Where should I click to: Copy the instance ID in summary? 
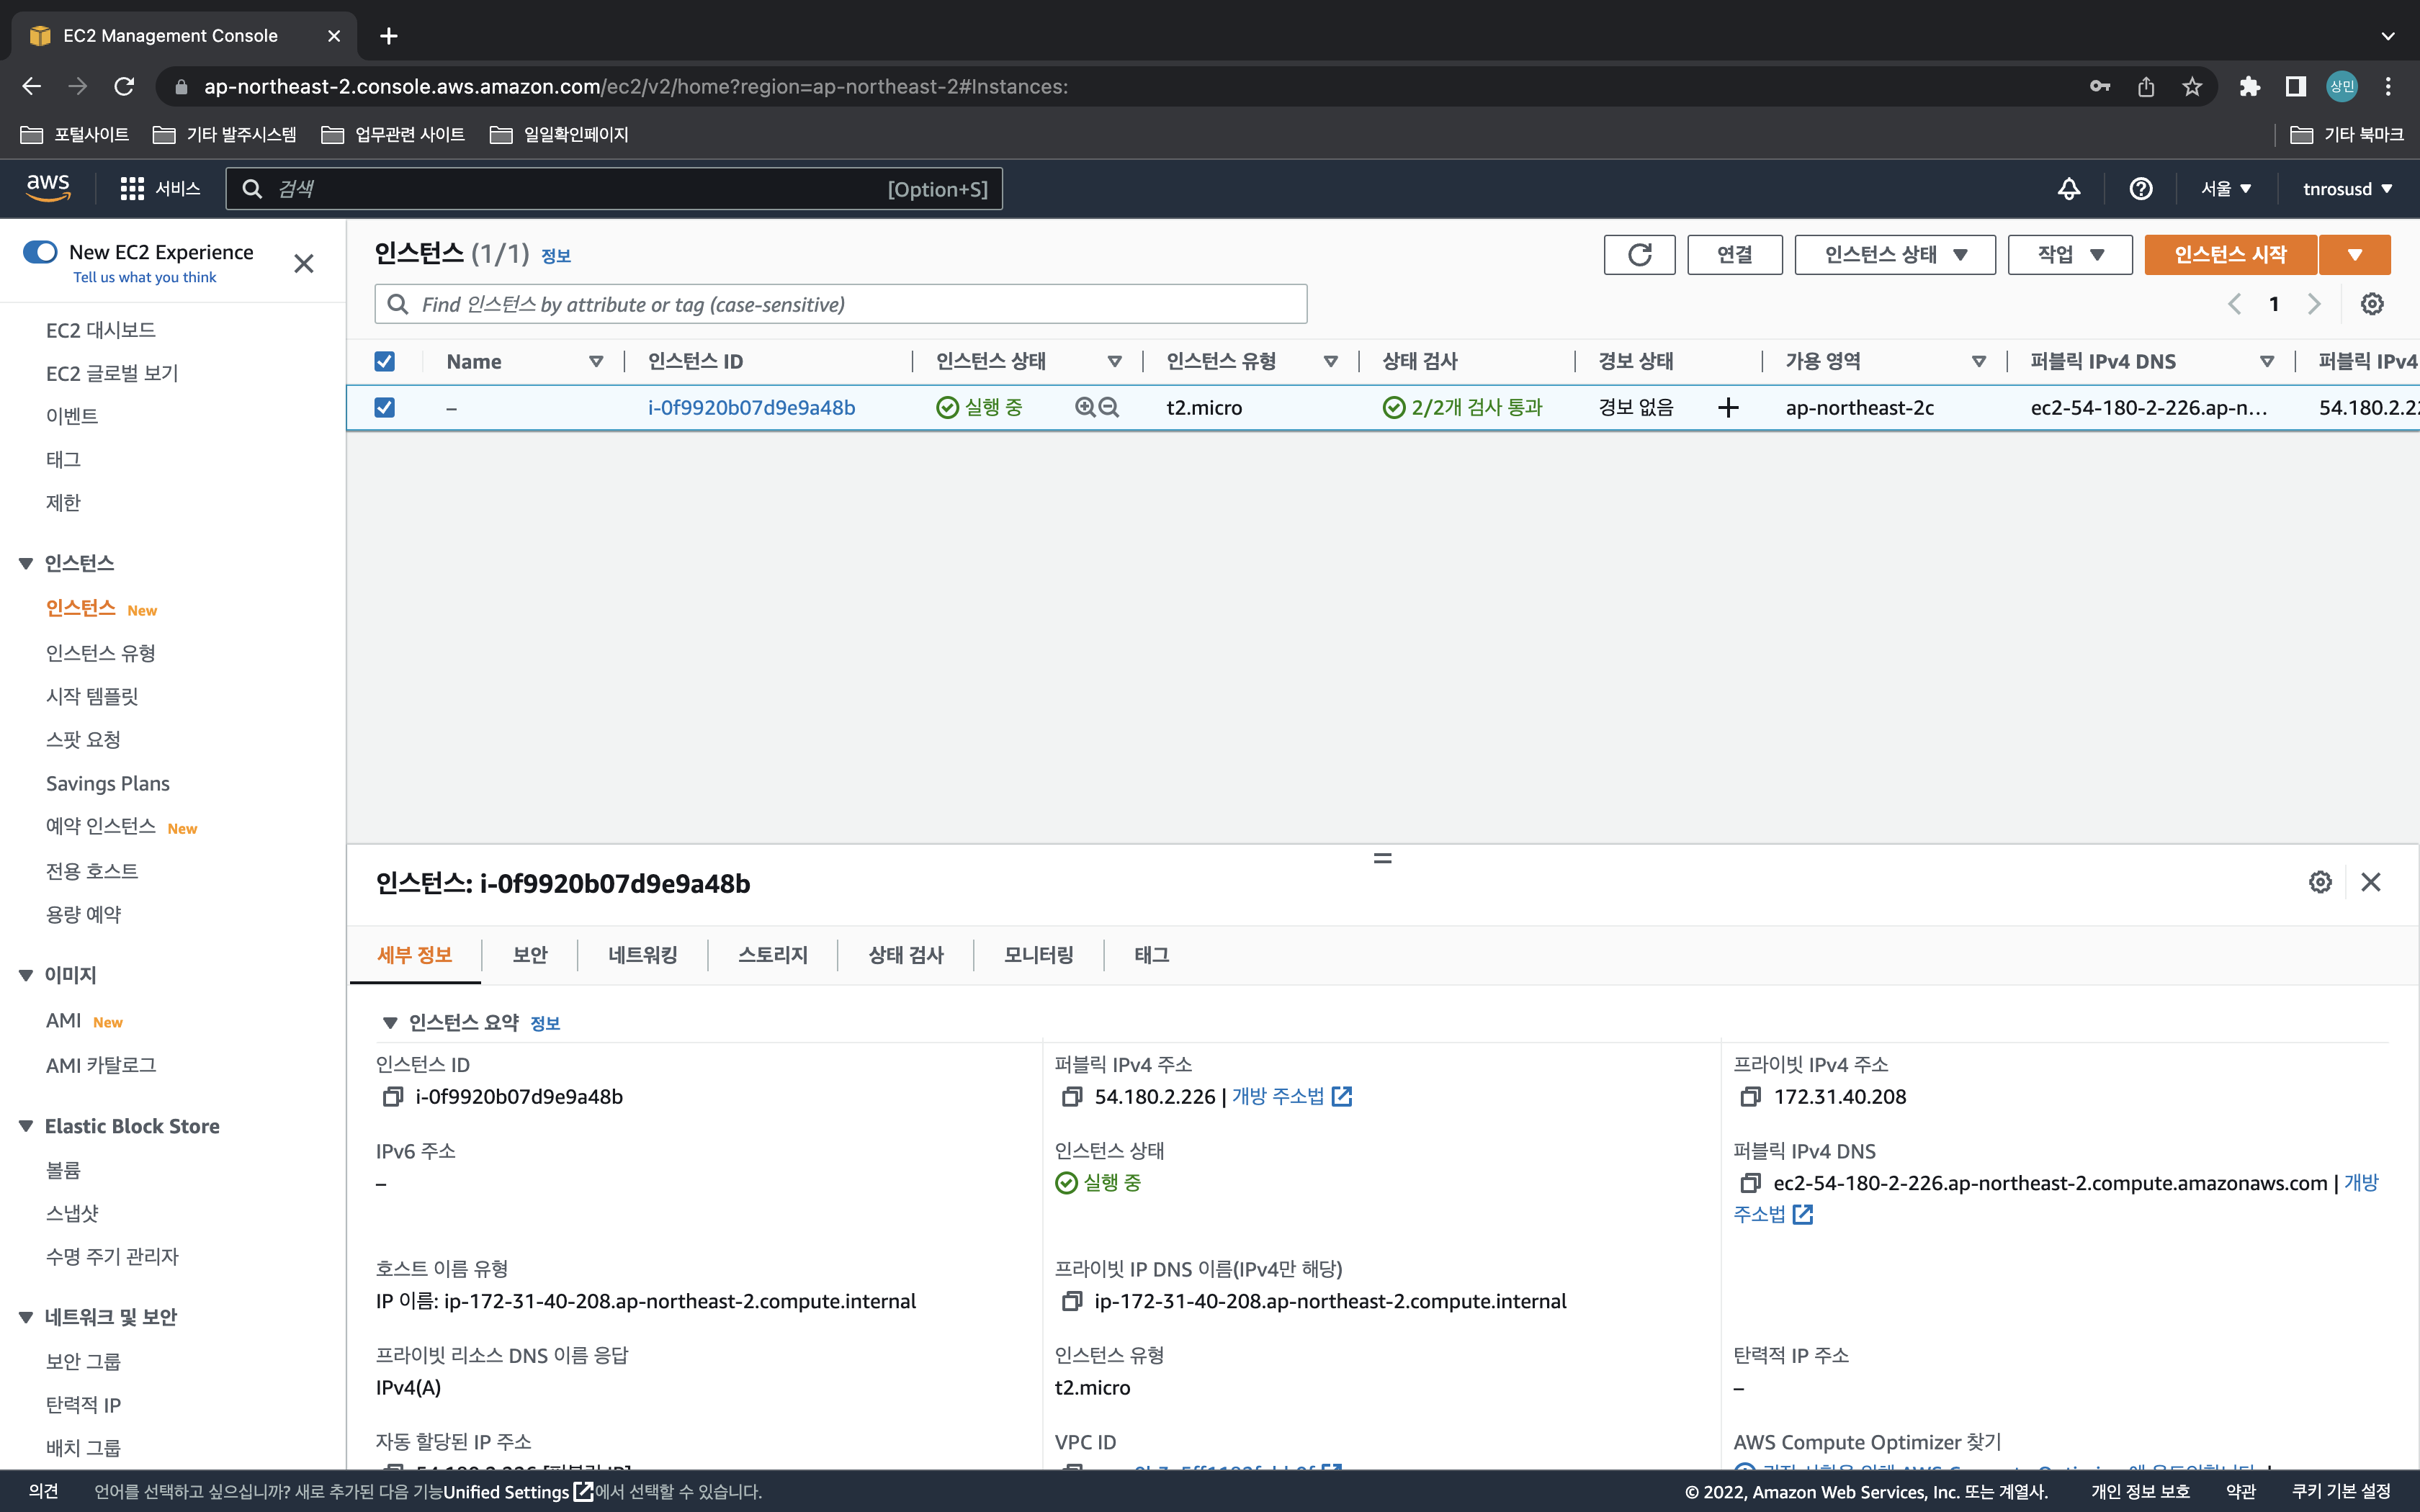point(393,1097)
